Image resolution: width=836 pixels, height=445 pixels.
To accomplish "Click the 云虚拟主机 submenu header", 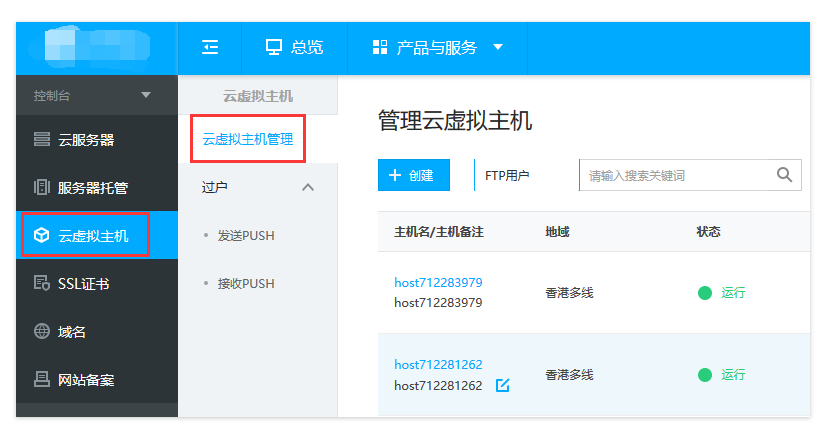I will point(258,96).
